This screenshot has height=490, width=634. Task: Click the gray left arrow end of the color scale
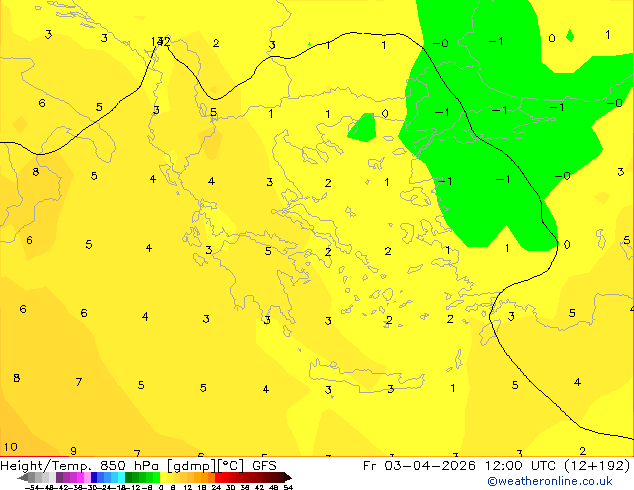[22, 477]
